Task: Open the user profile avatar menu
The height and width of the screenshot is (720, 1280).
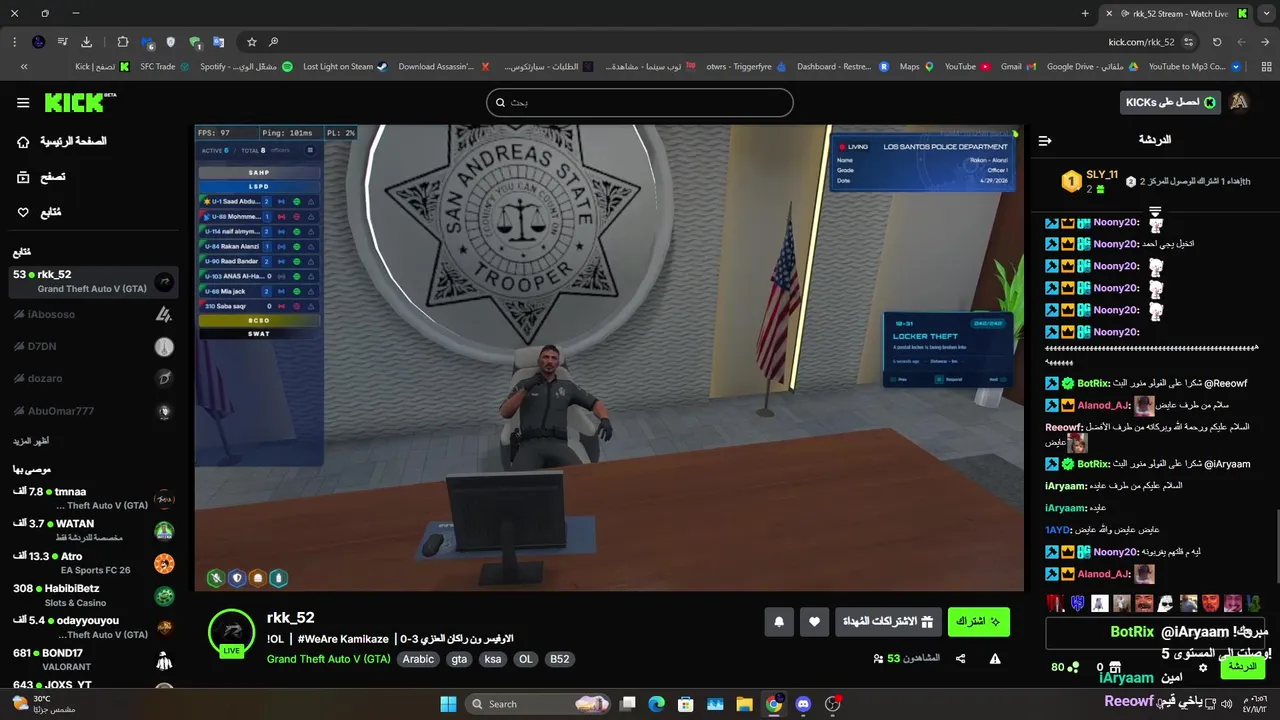Action: 1239,102
